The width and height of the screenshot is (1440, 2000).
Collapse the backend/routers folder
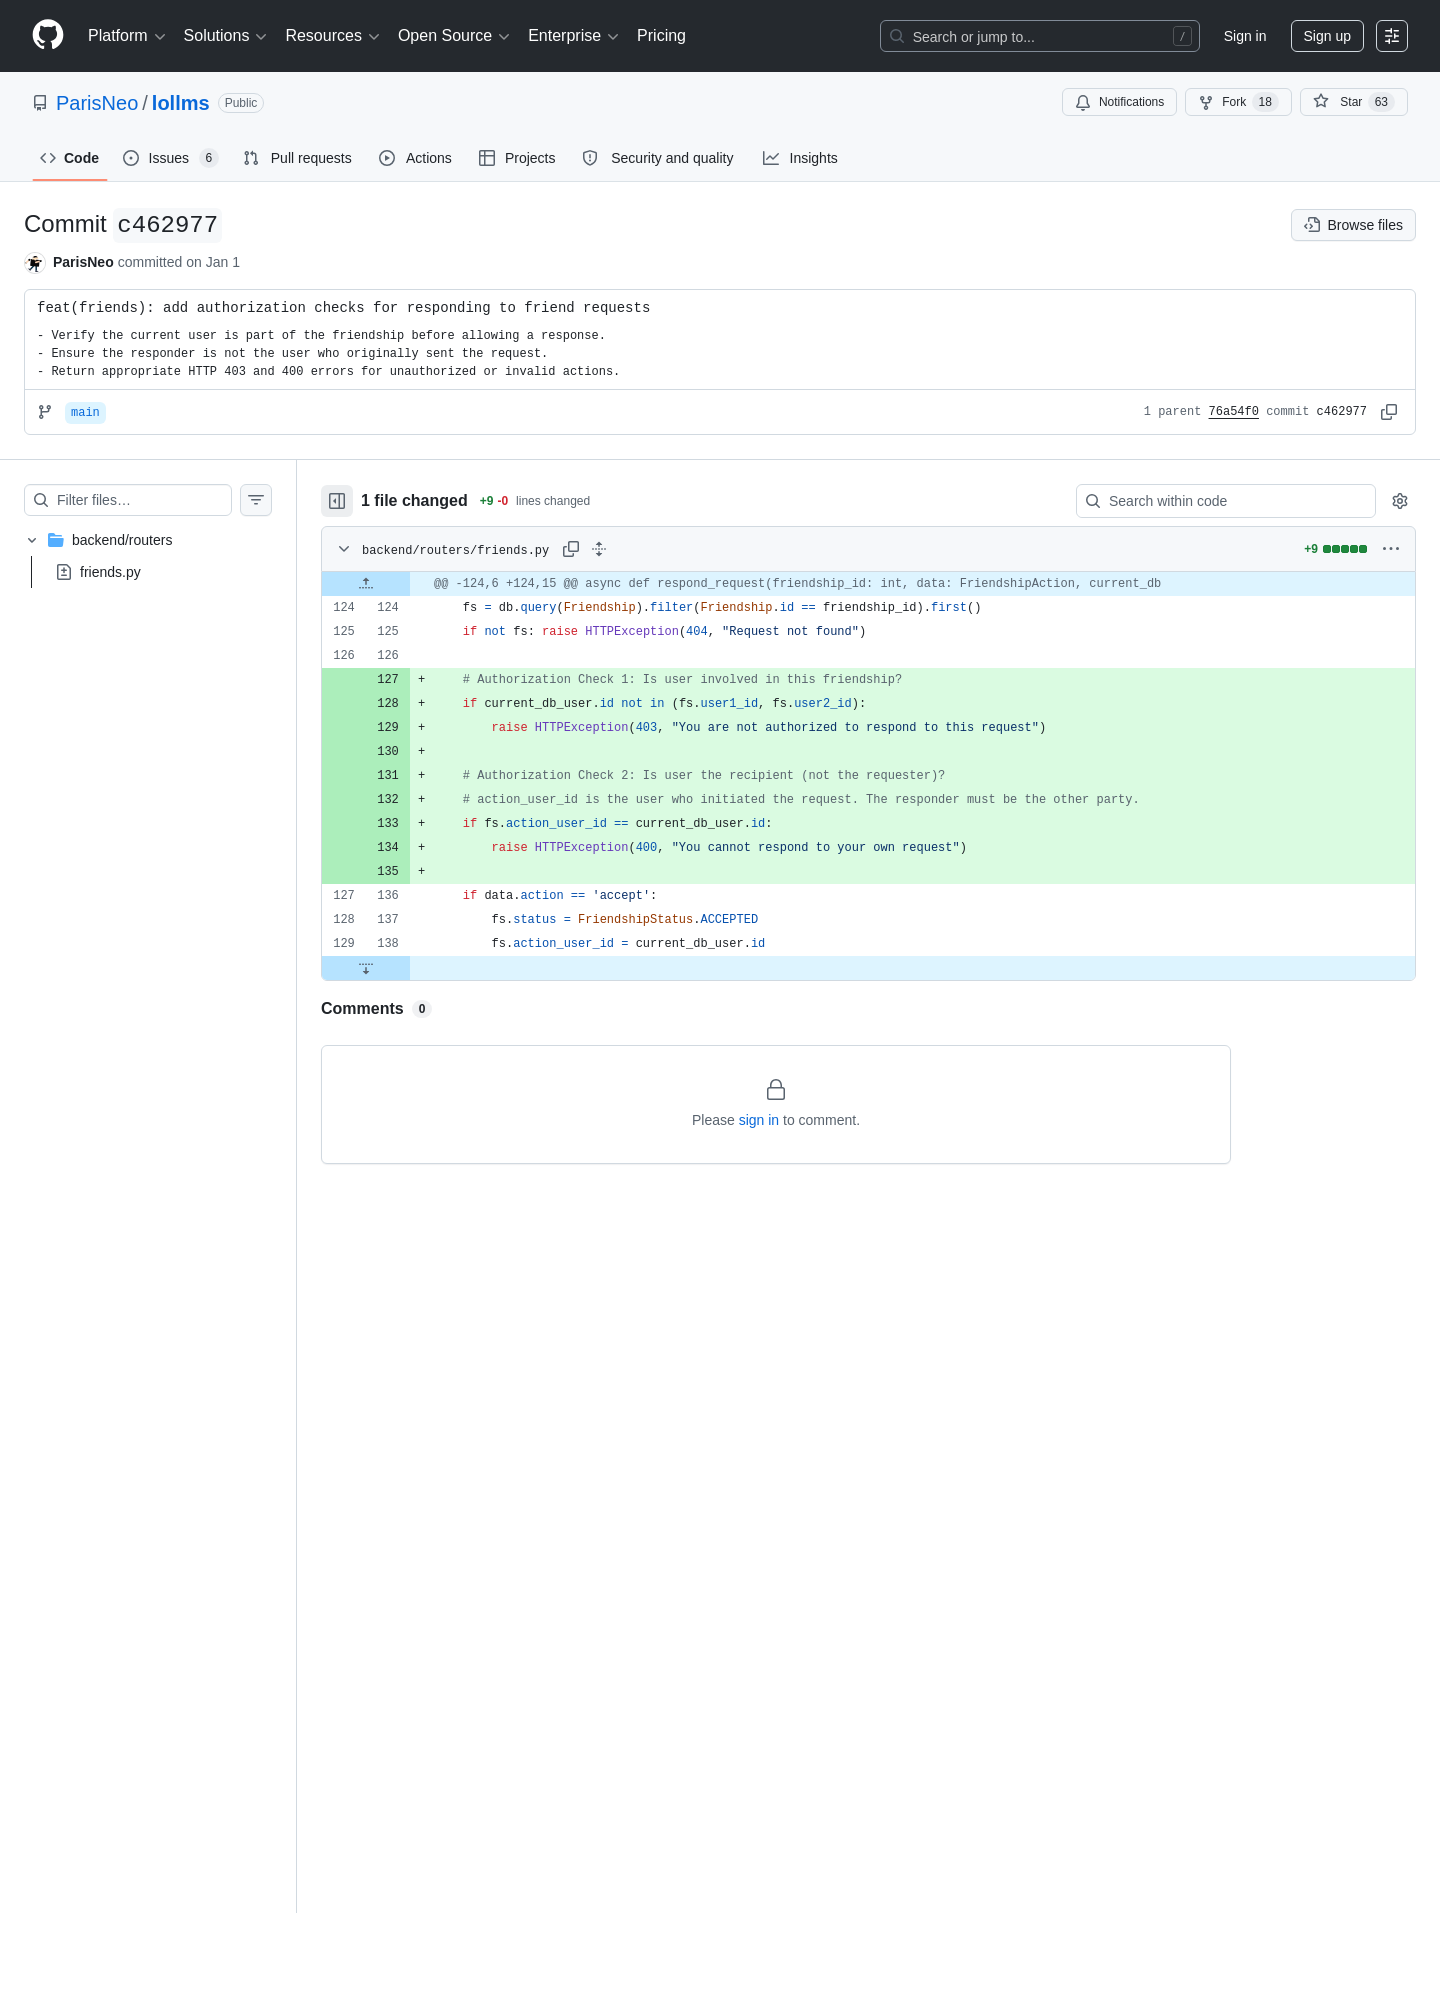click(32, 540)
